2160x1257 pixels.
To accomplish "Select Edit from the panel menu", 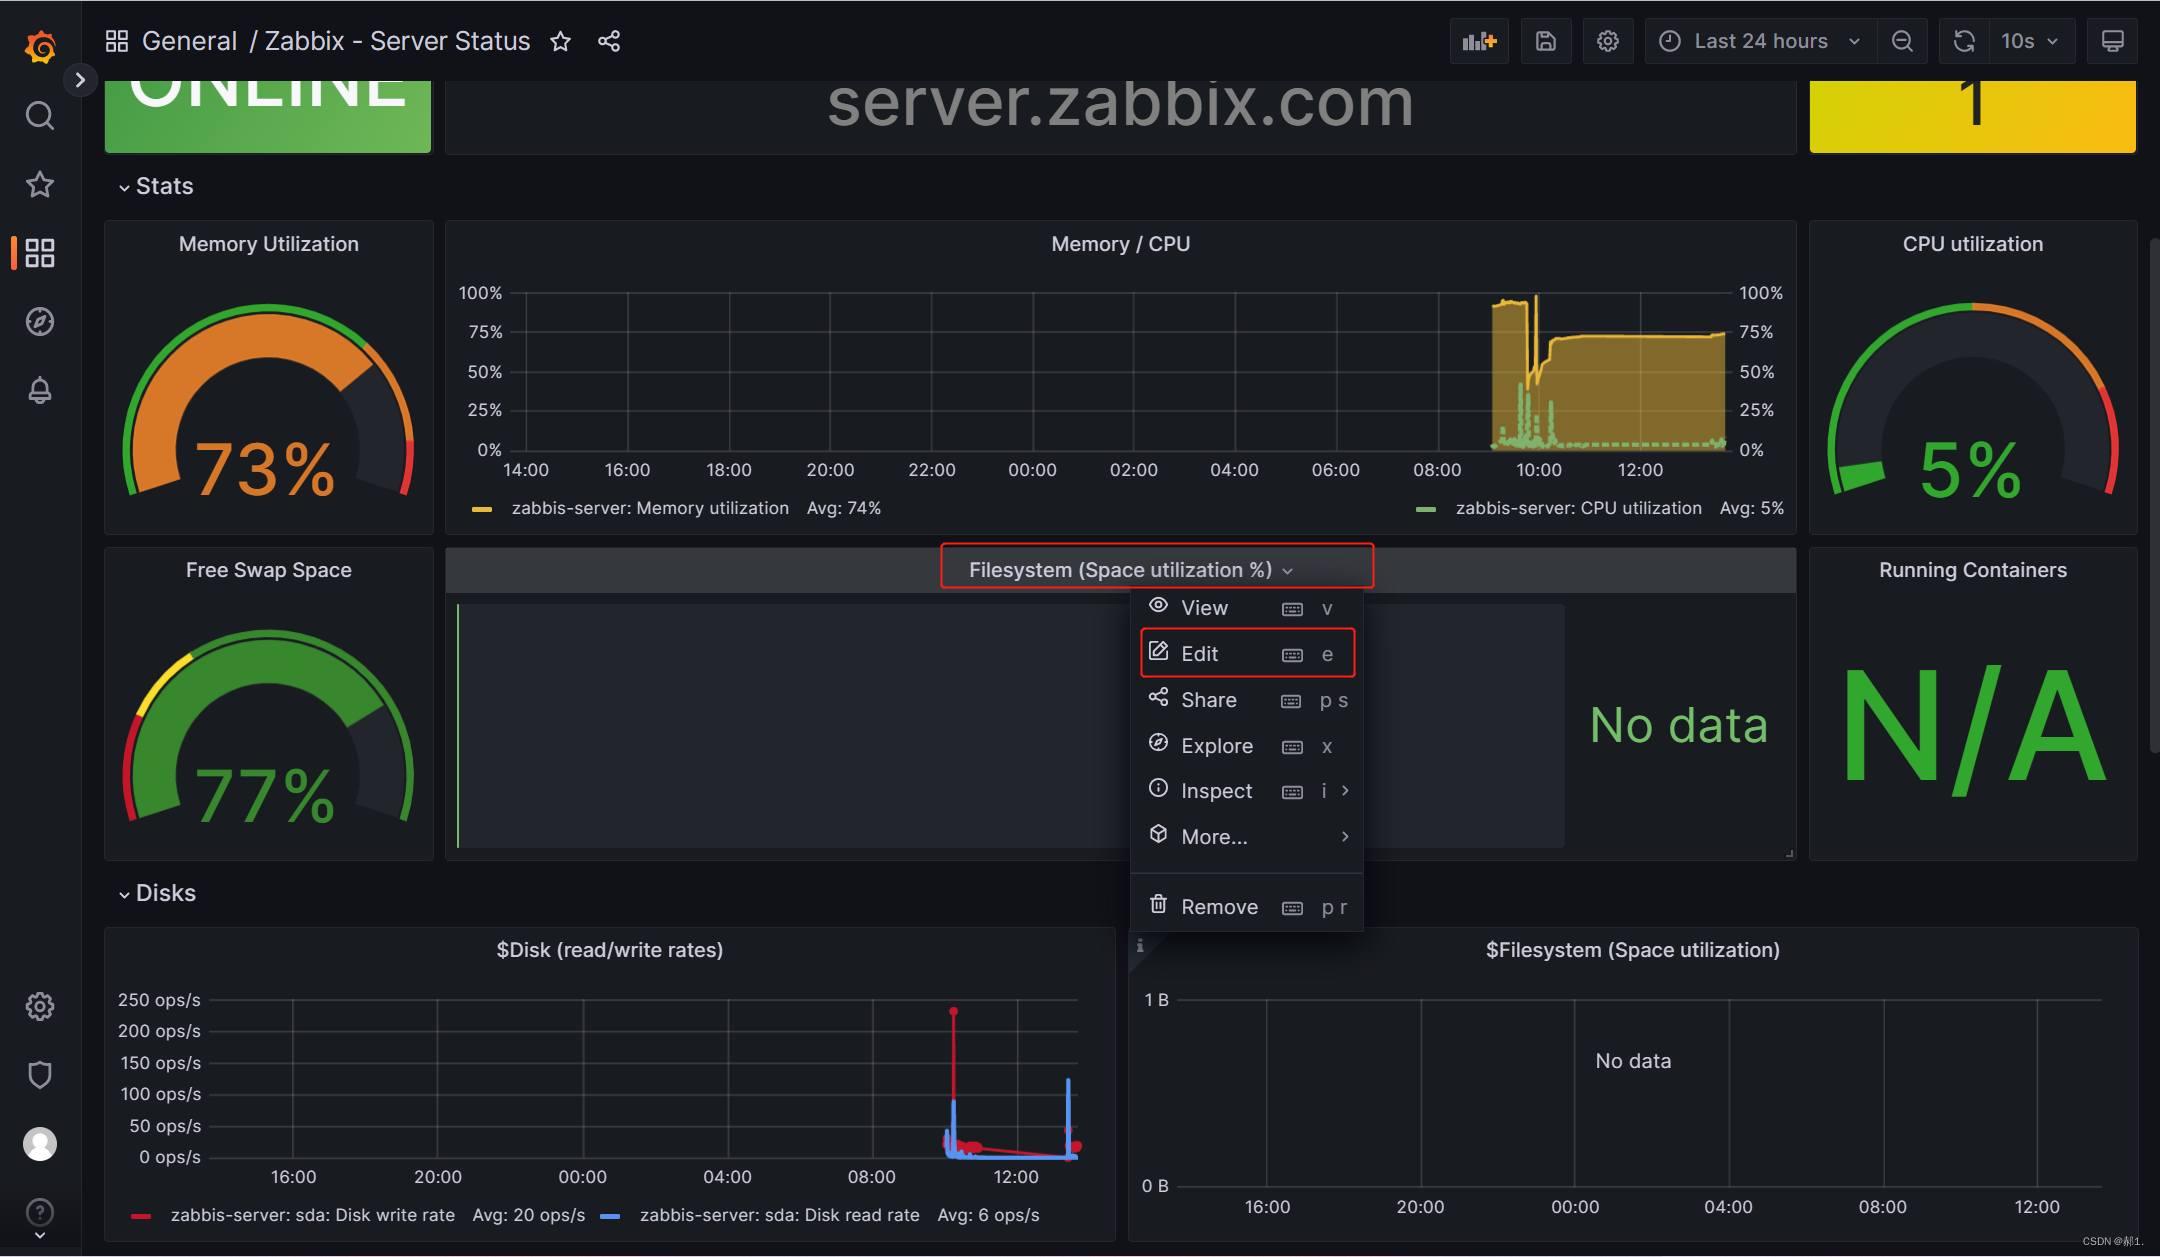I will point(1199,654).
